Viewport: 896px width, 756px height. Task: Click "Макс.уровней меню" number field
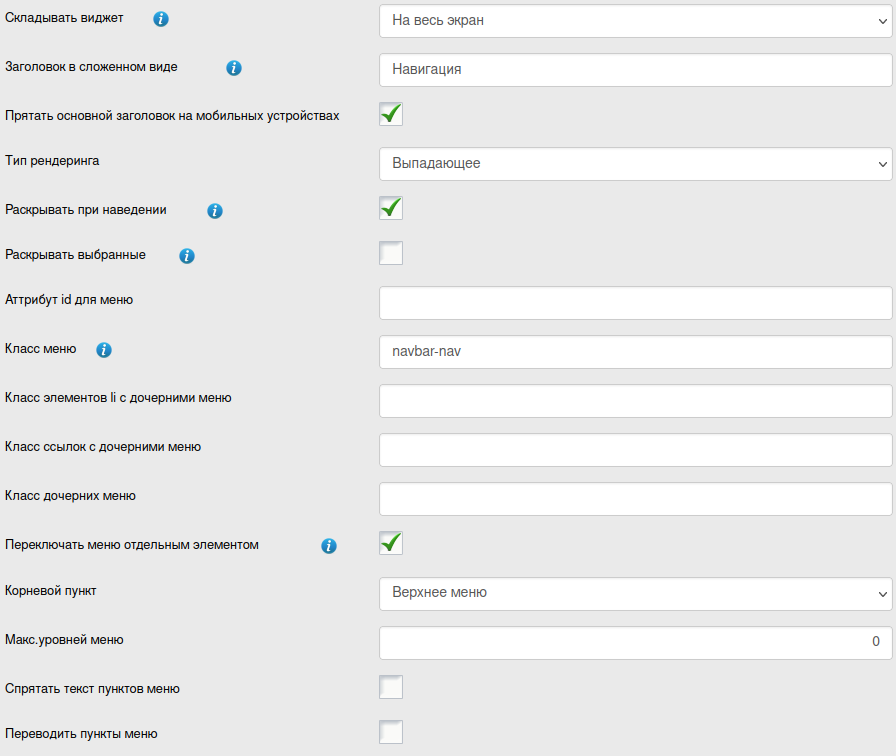pos(635,643)
